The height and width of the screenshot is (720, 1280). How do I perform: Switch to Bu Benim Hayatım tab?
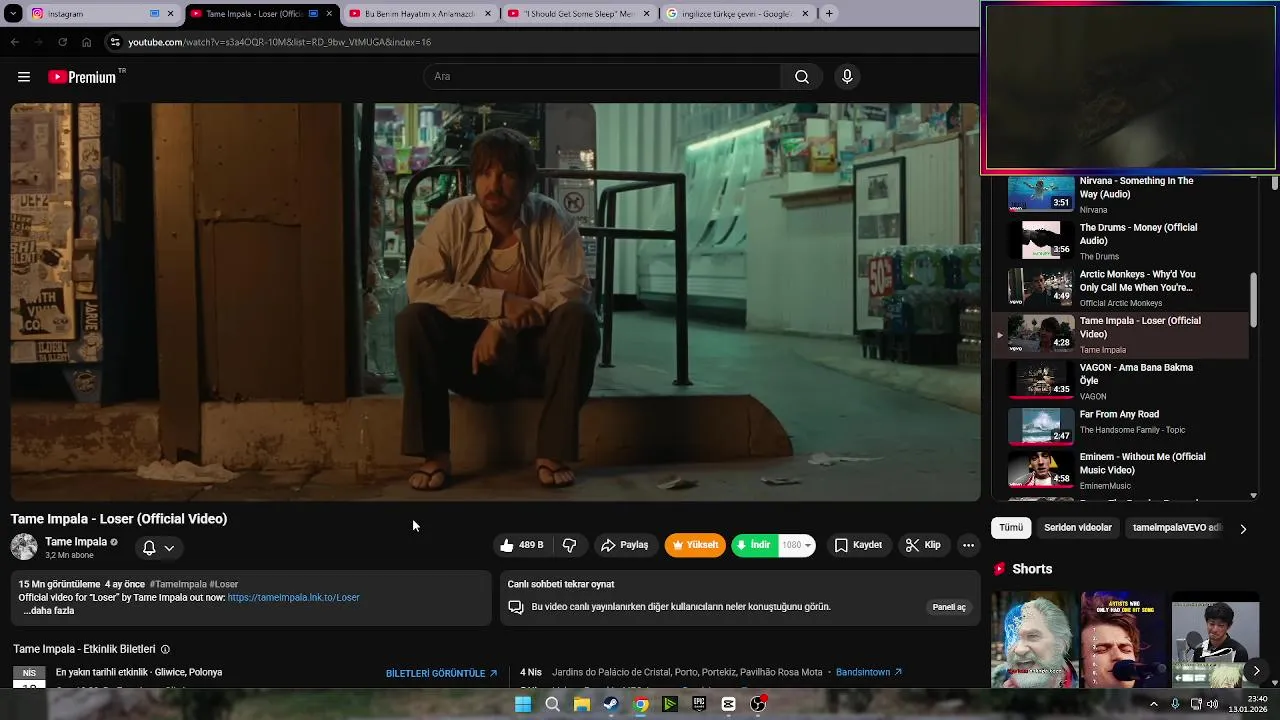click(x=420, y=14)
